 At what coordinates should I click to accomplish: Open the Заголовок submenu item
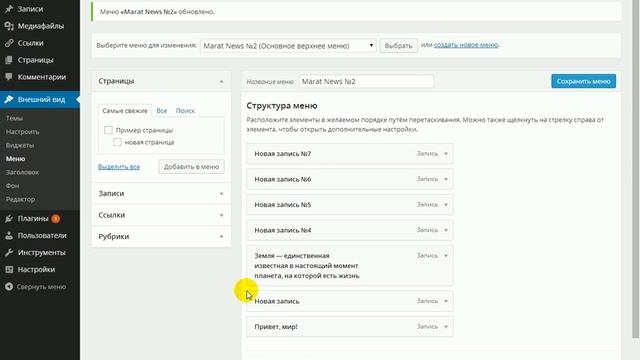(22, 172)
